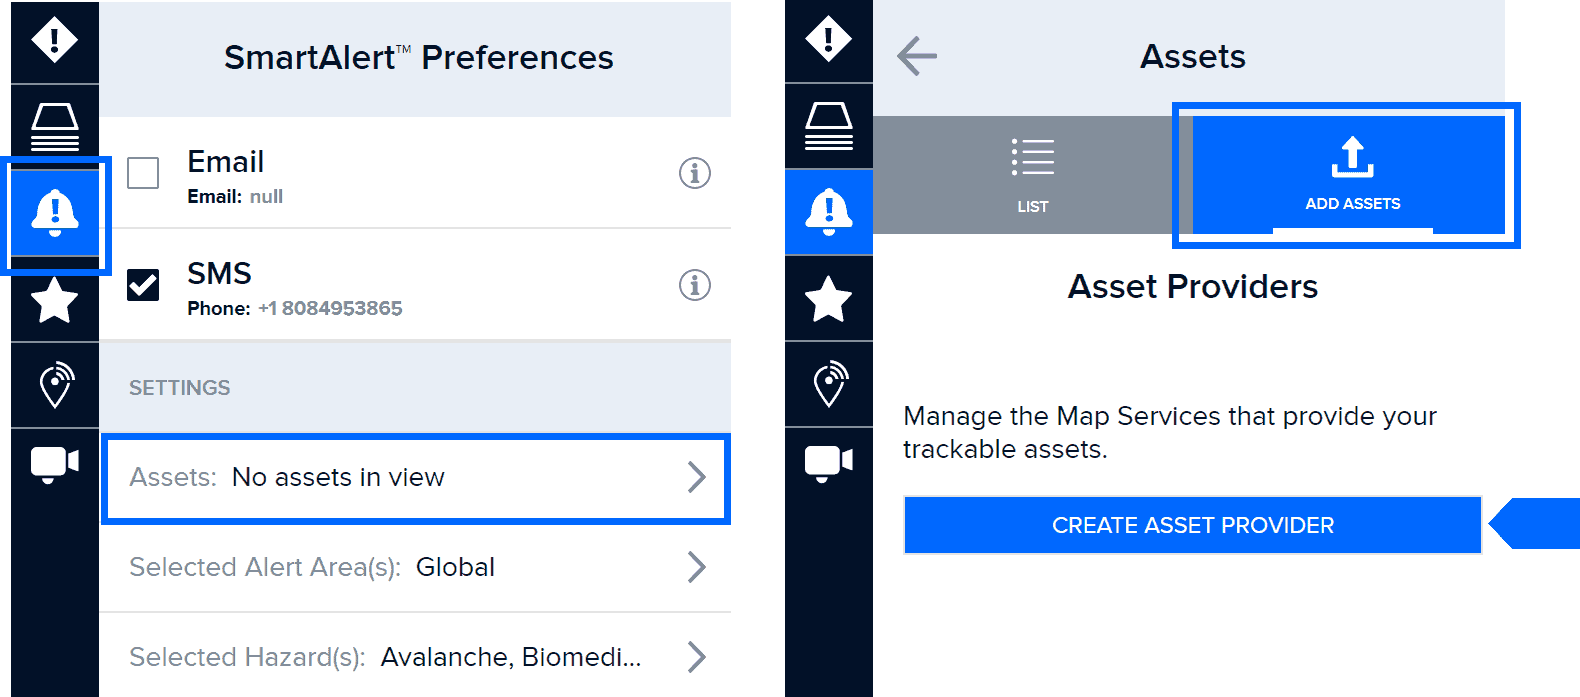Click CREATE ASSET PROVIDER button

[1192, 525]
